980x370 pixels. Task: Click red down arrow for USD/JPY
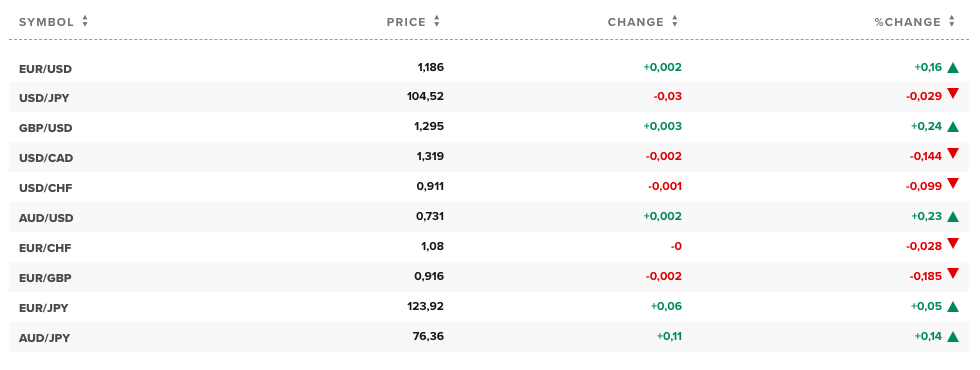tap(952, 94)
